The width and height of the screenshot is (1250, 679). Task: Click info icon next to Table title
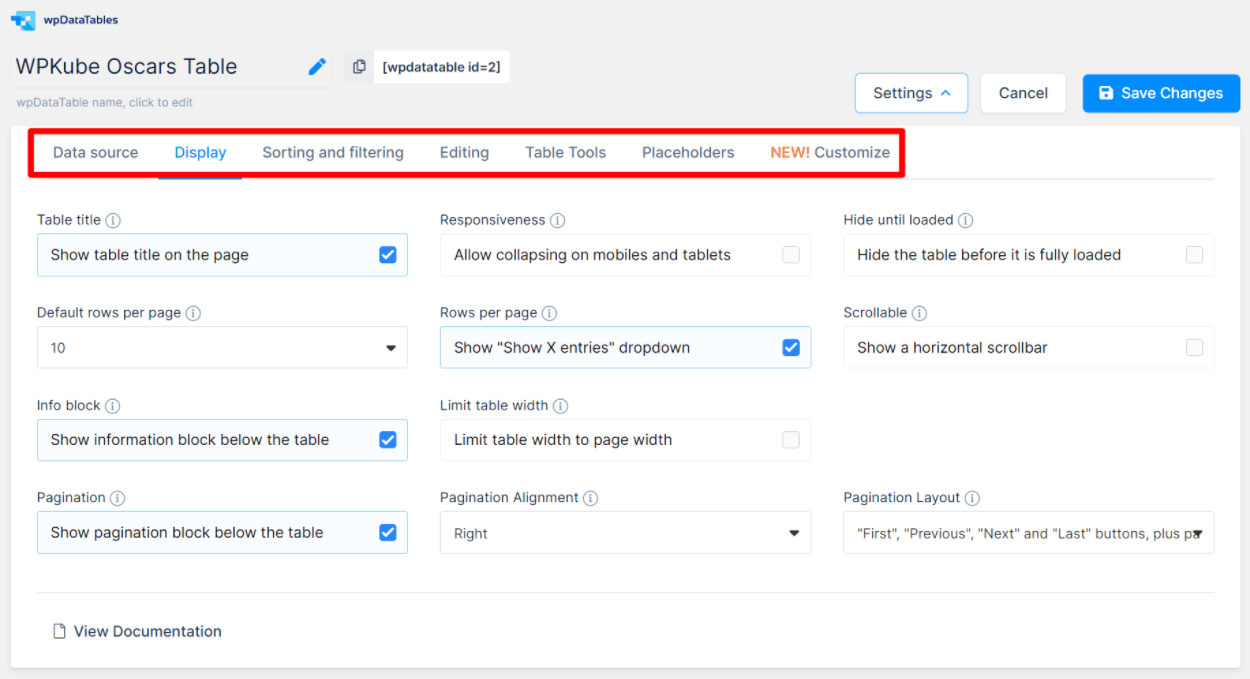(x=113, y=220)
